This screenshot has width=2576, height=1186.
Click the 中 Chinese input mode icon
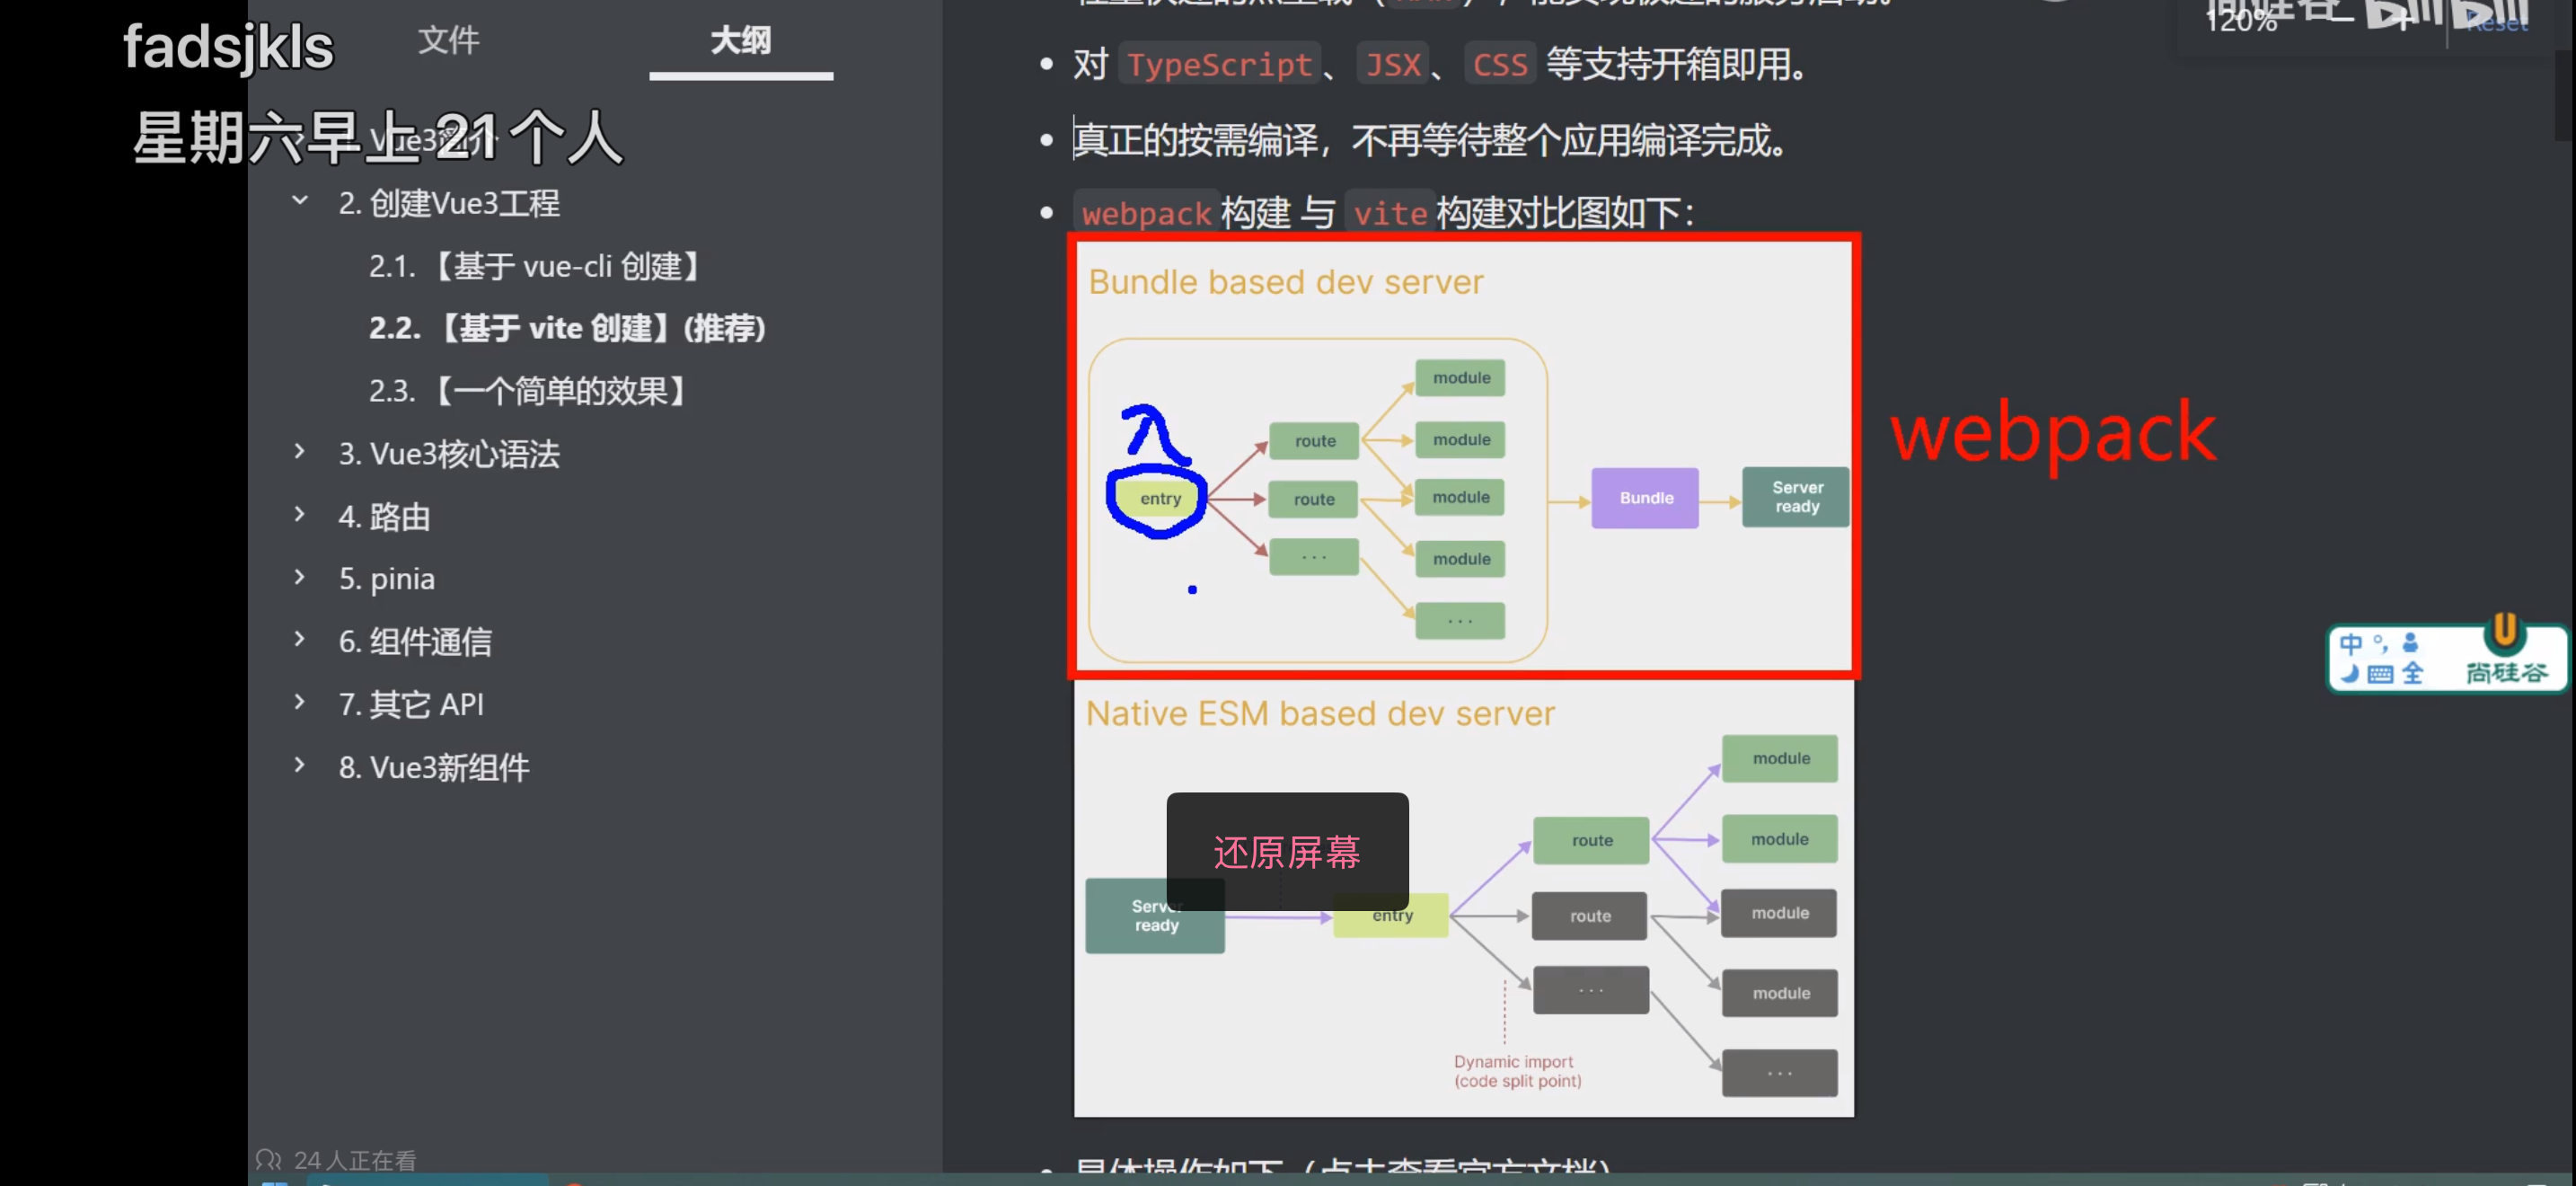(x=2350, y=643)
